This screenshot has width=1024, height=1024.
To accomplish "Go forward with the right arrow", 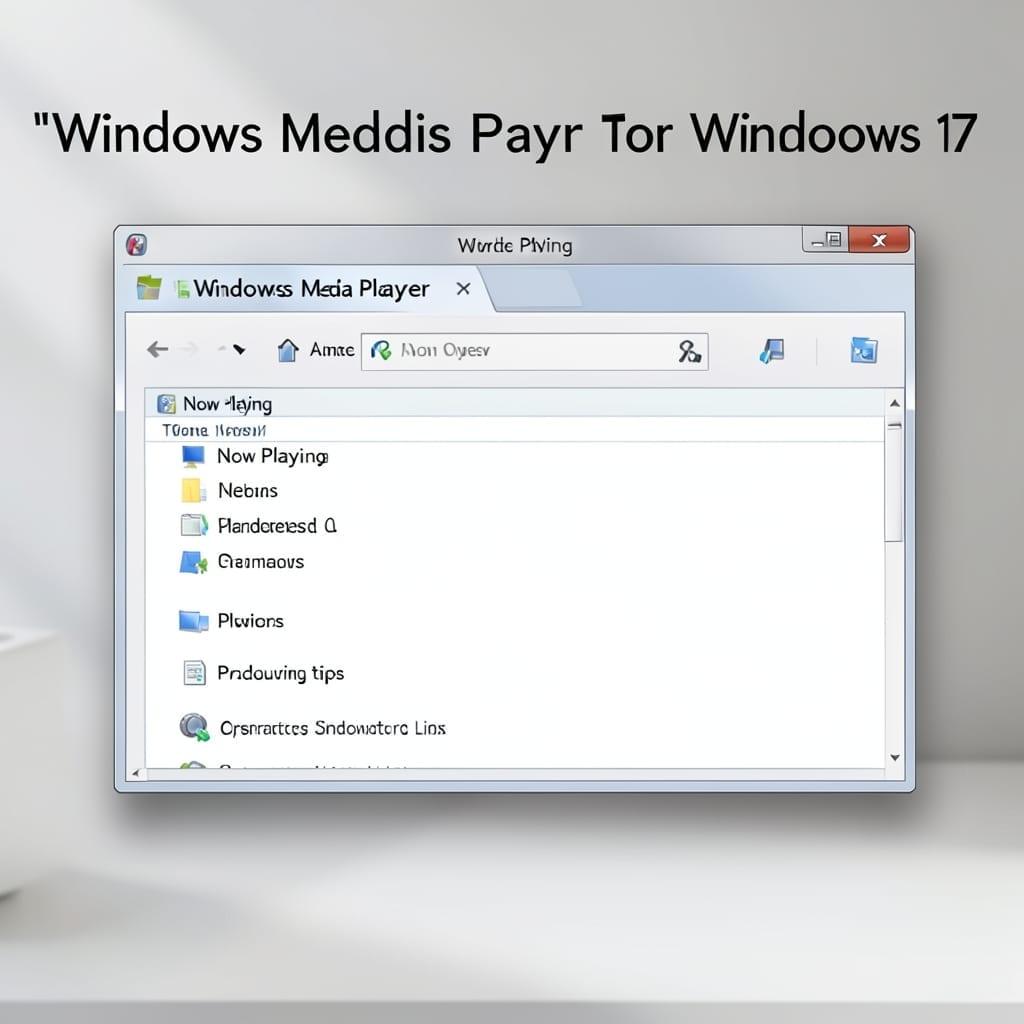I will [x=191, y=350].
